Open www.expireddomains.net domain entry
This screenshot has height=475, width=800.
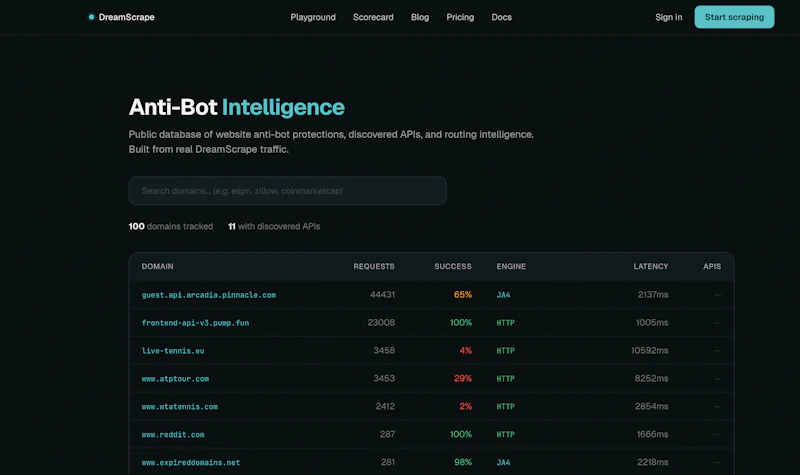(191, 462)
